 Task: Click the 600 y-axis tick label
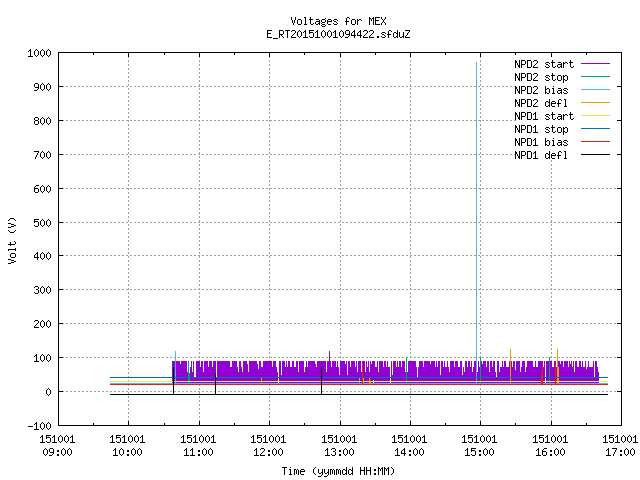coord(42,189)
